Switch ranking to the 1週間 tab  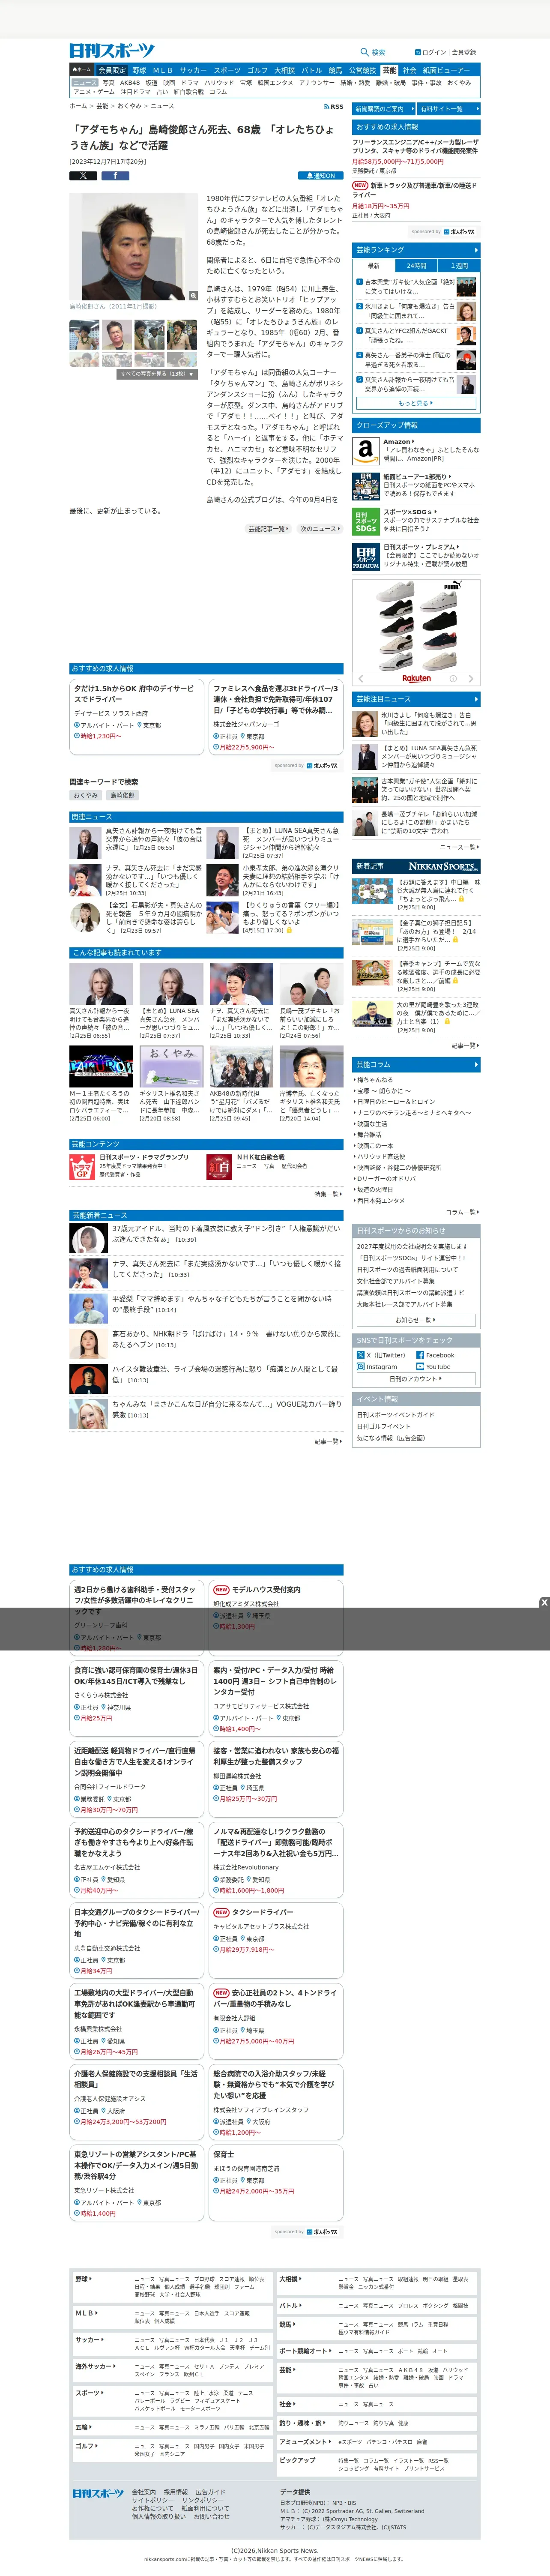click(x=459, y=266)
